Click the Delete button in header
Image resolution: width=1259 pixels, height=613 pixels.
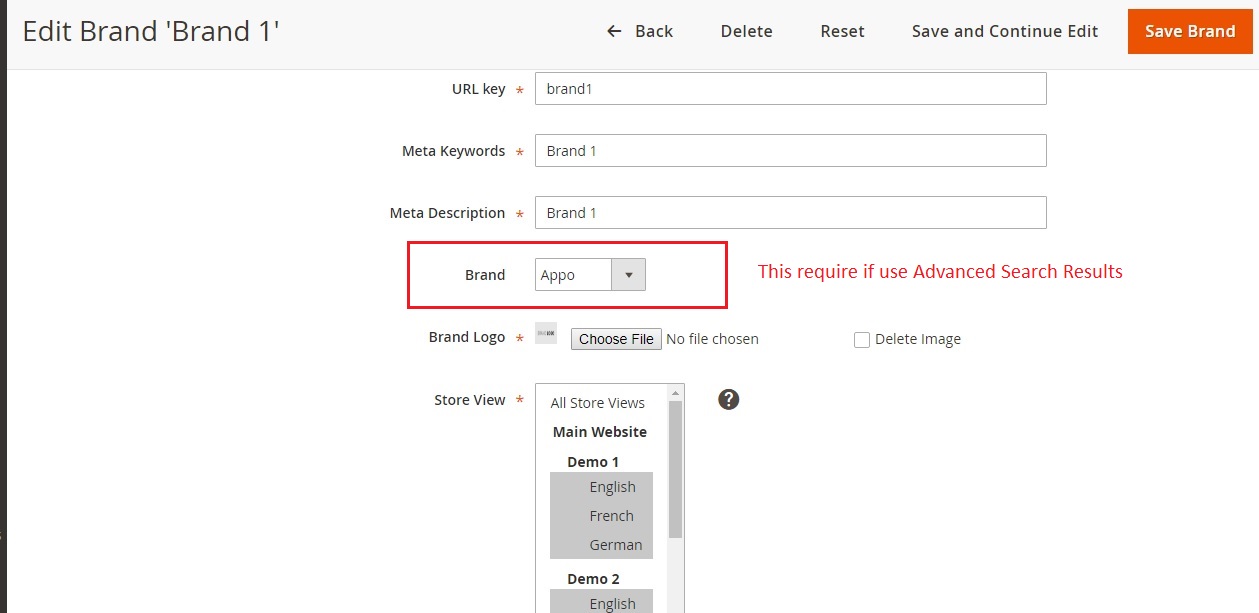[x=746, y=31]
